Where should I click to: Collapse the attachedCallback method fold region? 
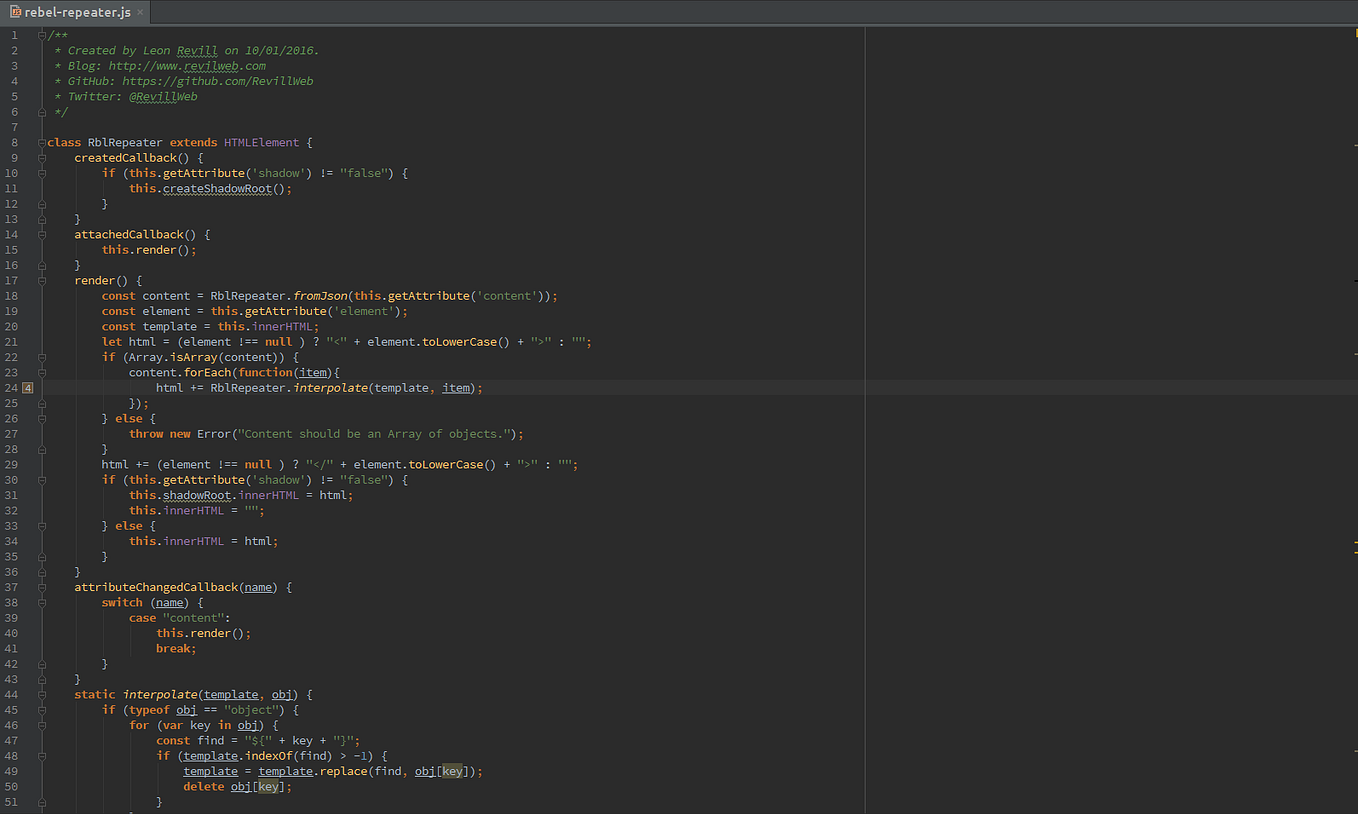pyautogui.click(x=41, y=234)
